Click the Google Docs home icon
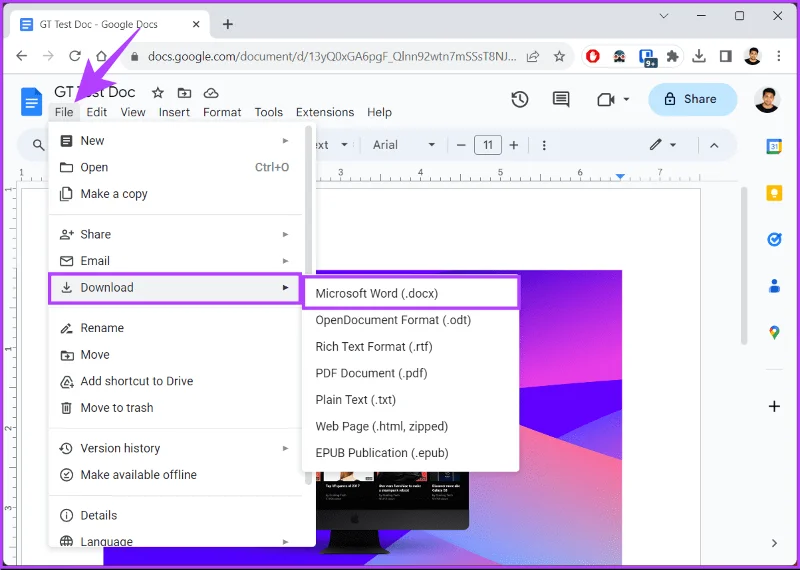 (x=32, y=102)
